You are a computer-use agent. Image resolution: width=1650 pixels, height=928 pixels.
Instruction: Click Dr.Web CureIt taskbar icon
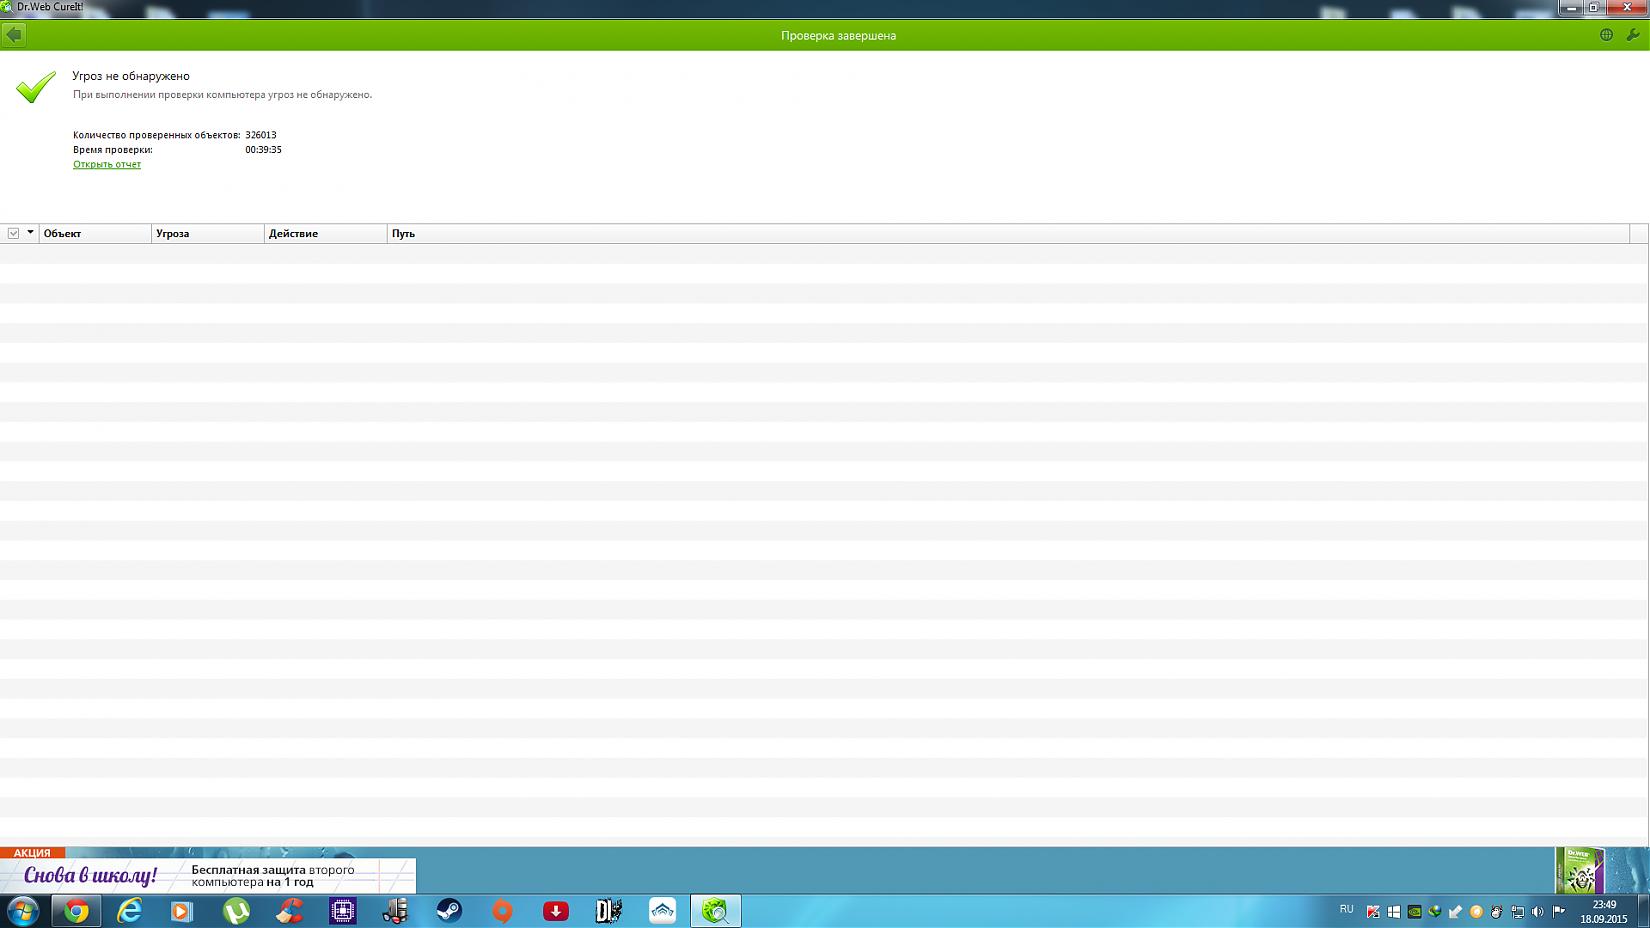click(x=715, y=911)
